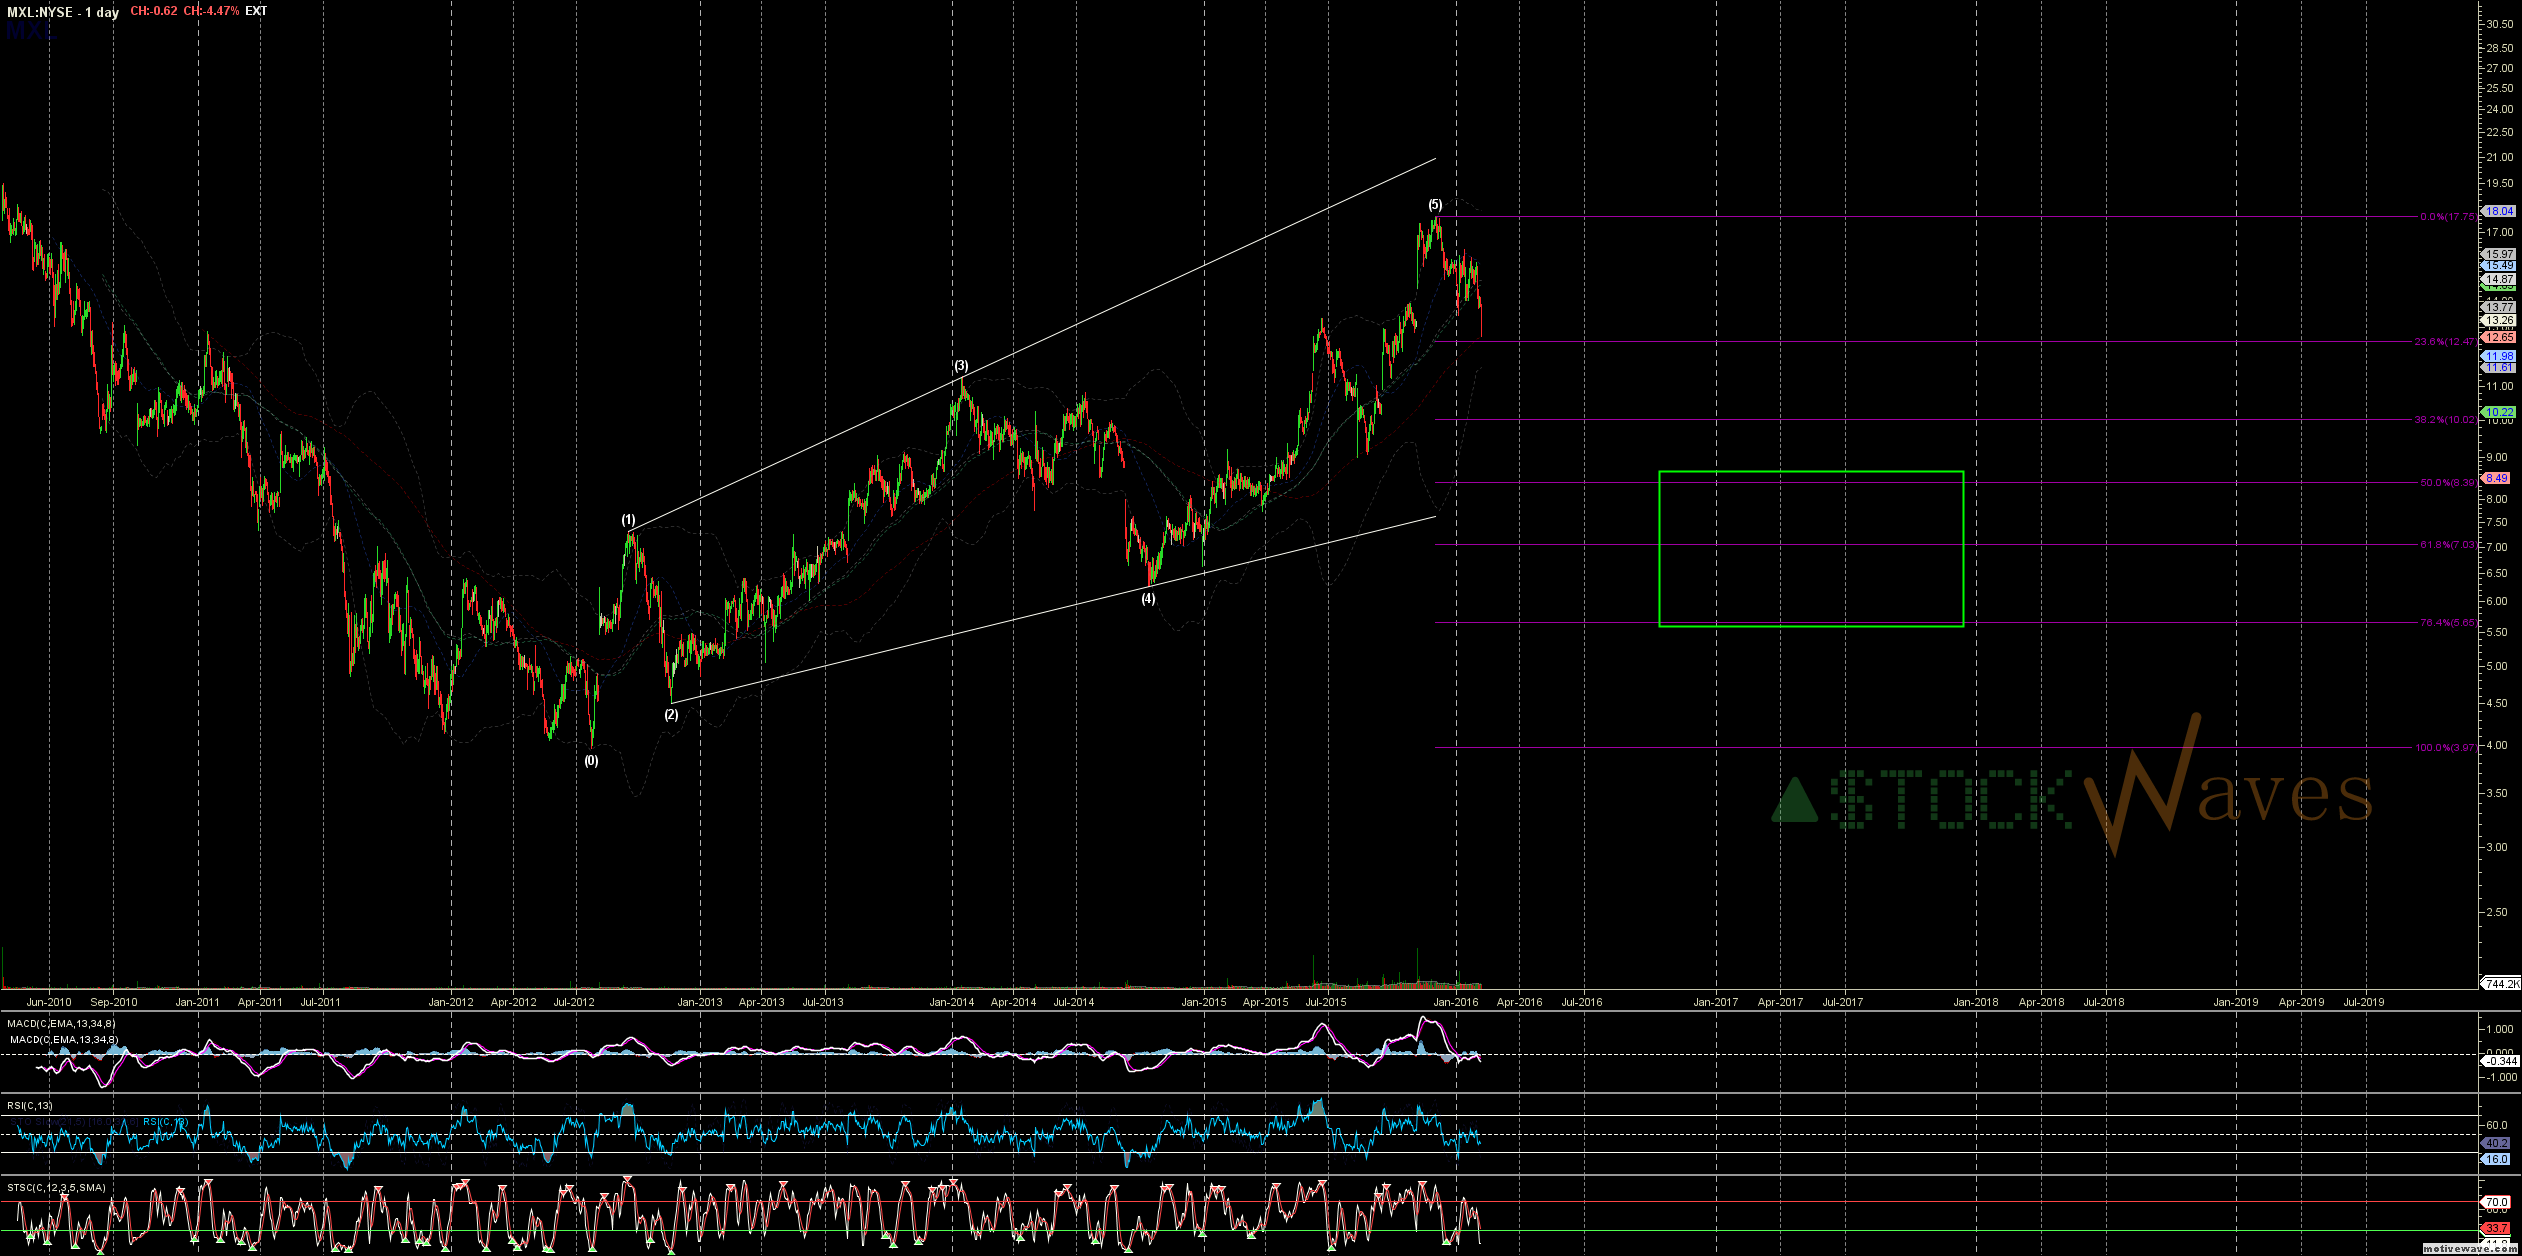Select the 100.0%(3.97) retracement label

2445,748
